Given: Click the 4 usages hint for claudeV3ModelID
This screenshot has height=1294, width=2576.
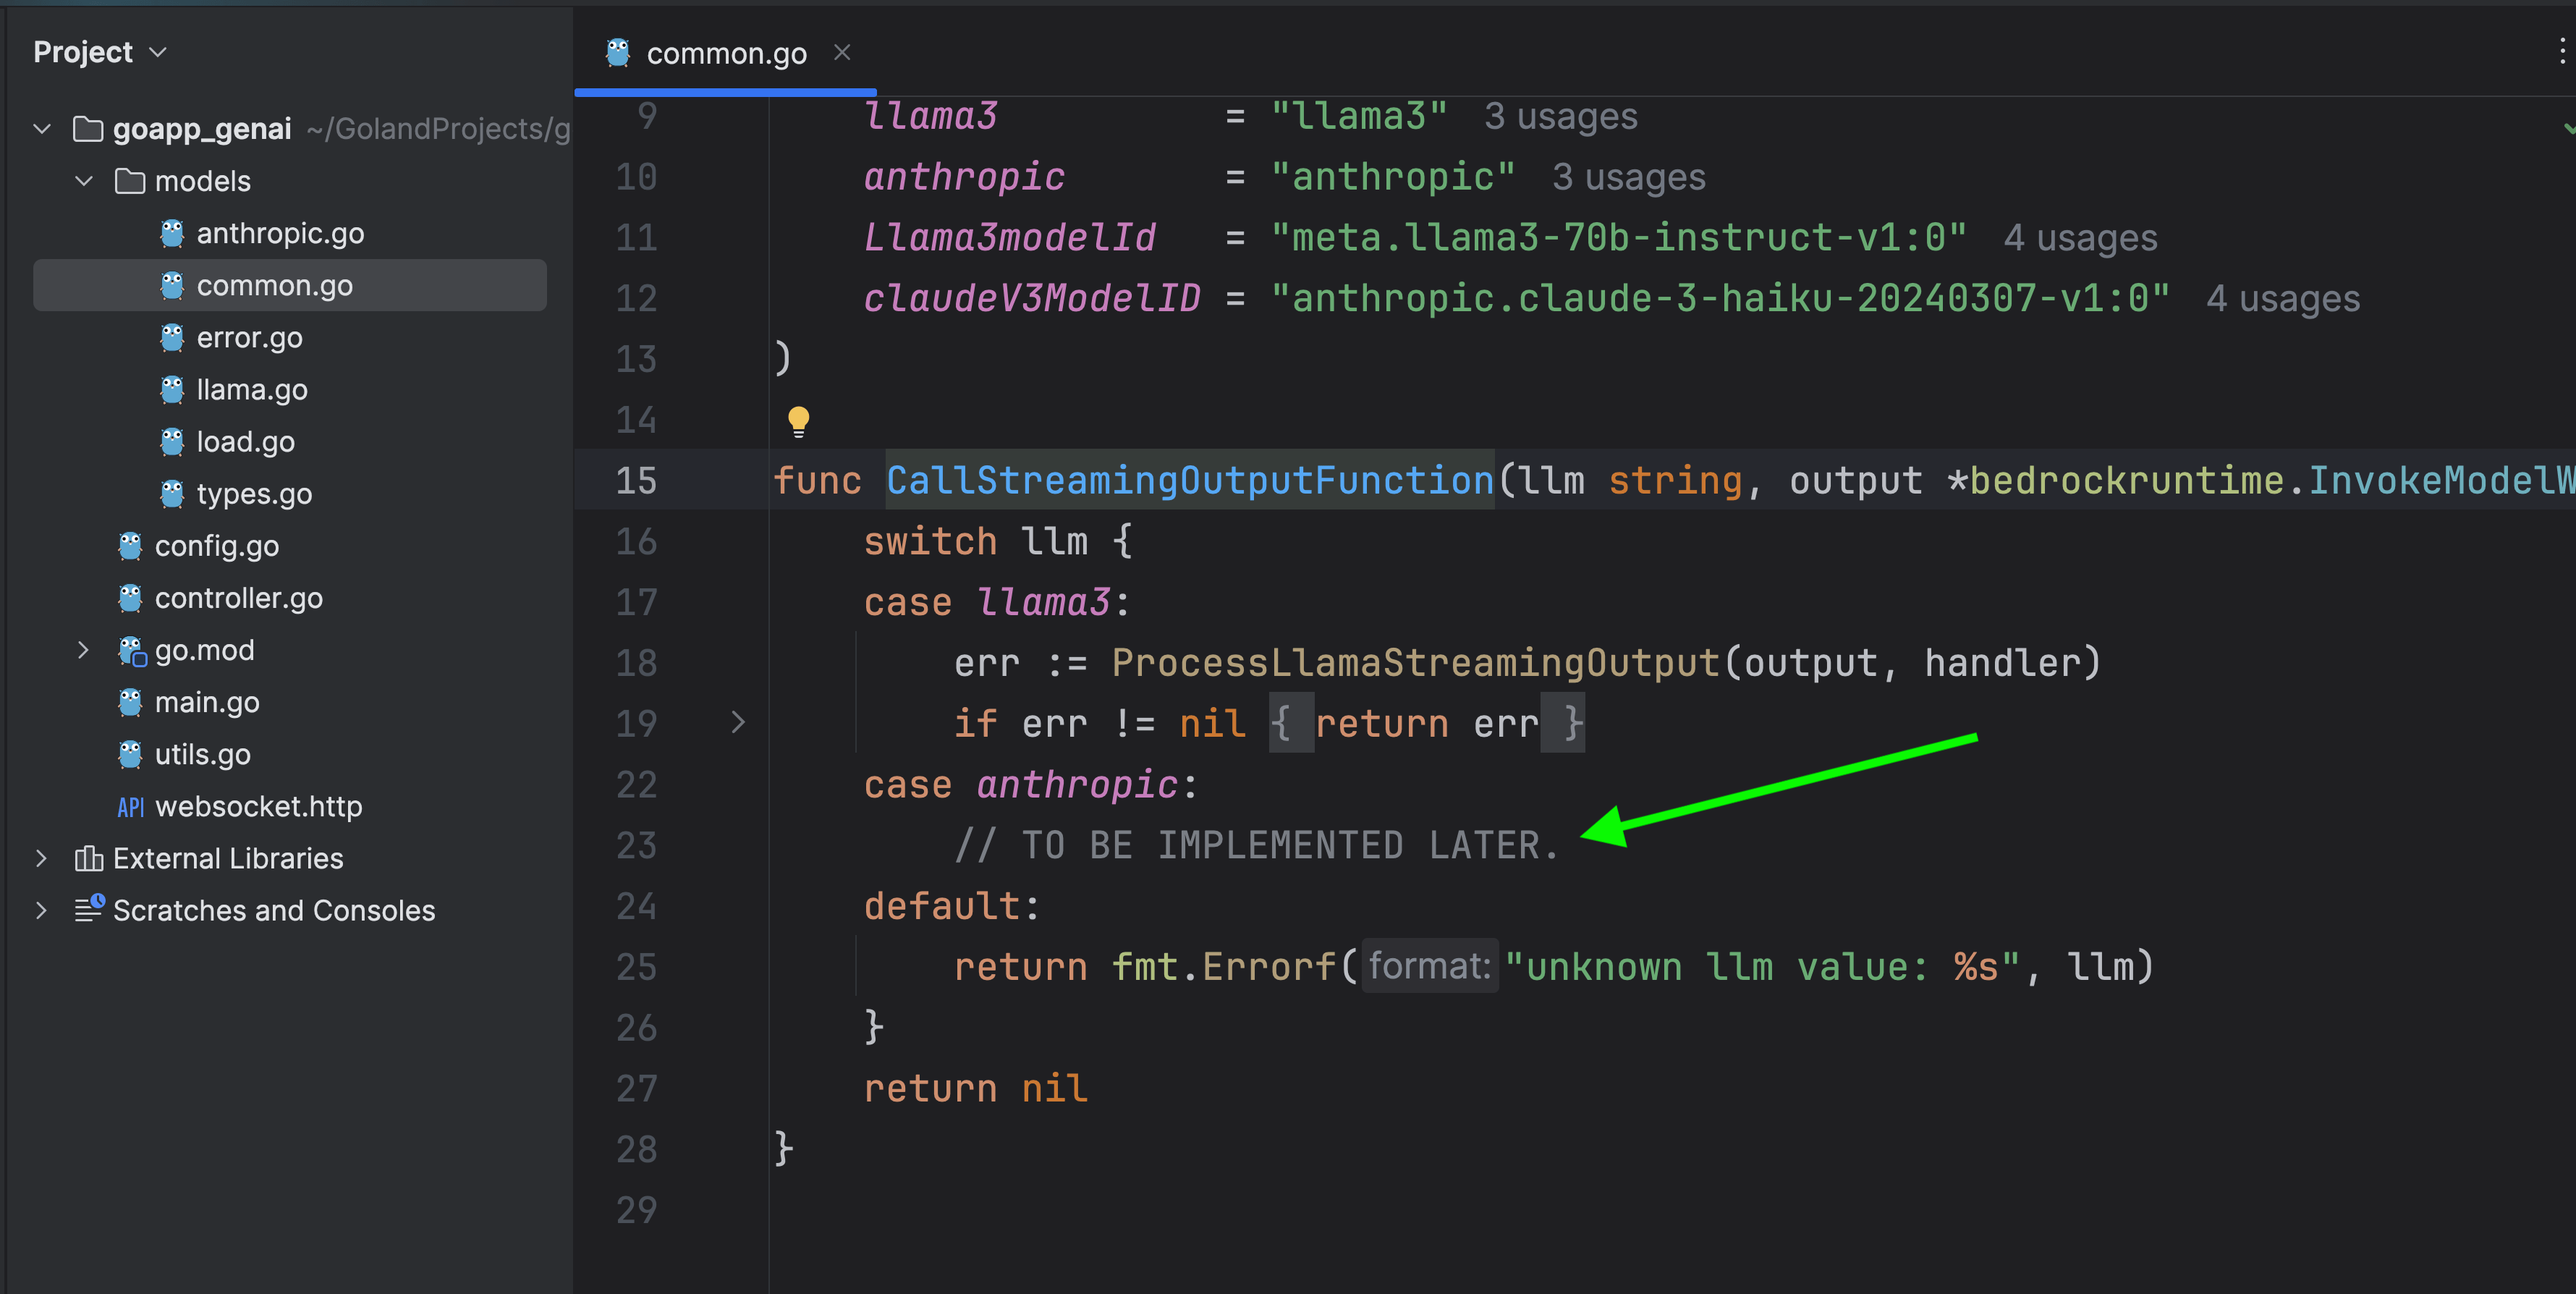Looking at the screenshot, I should coord(2282,299).
